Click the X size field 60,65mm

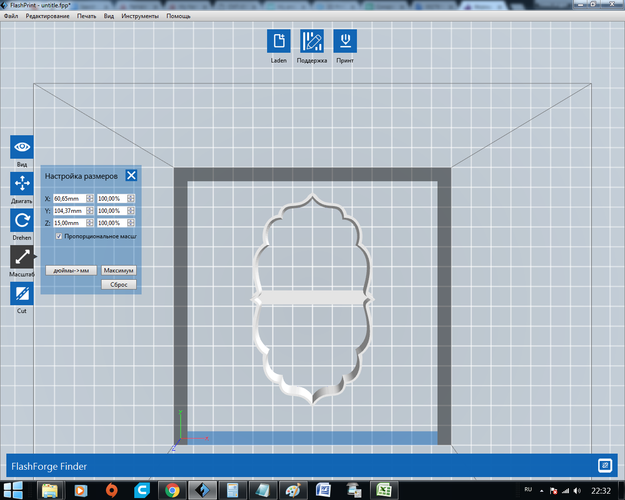point(70,199)
